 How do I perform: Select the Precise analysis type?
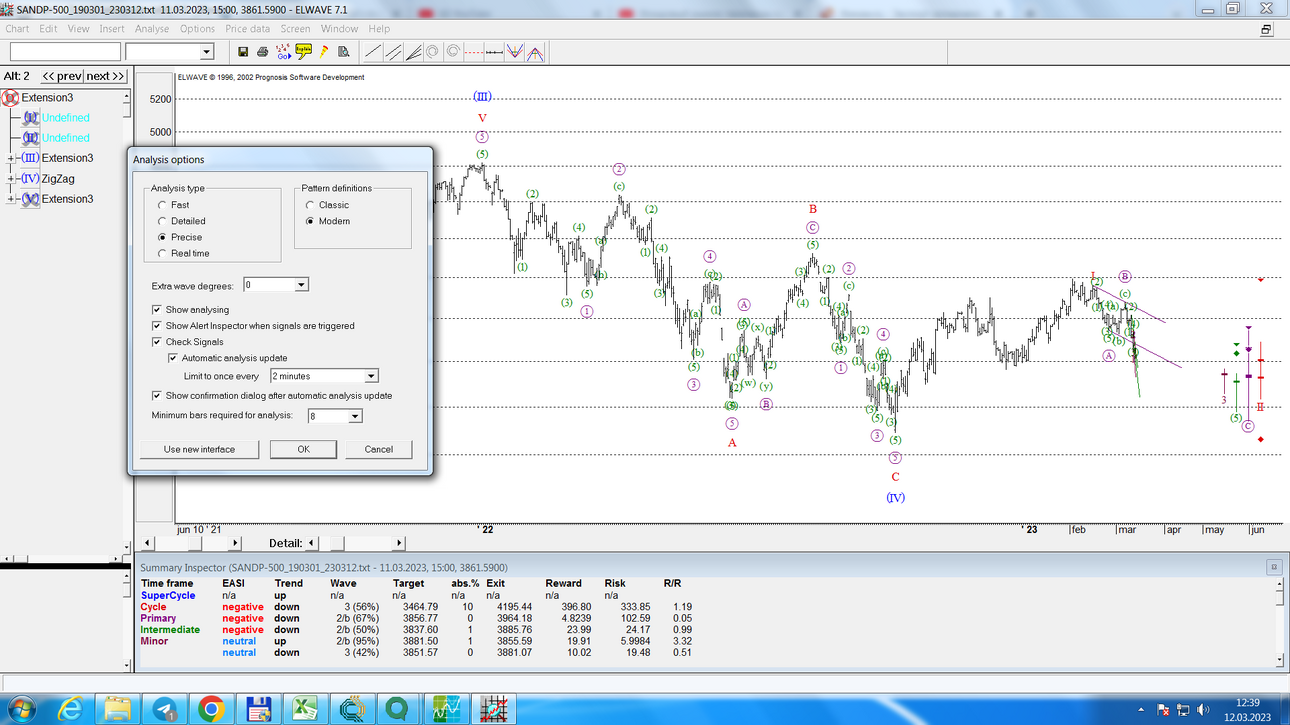pyautogui.click(x=180, y=237)
